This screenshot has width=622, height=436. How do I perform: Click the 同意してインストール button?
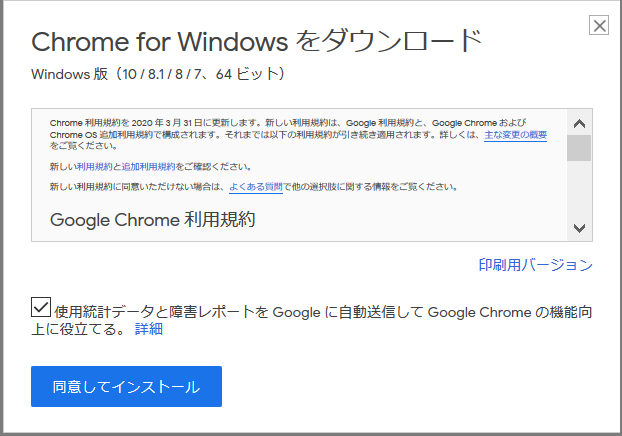click(126, 386)
